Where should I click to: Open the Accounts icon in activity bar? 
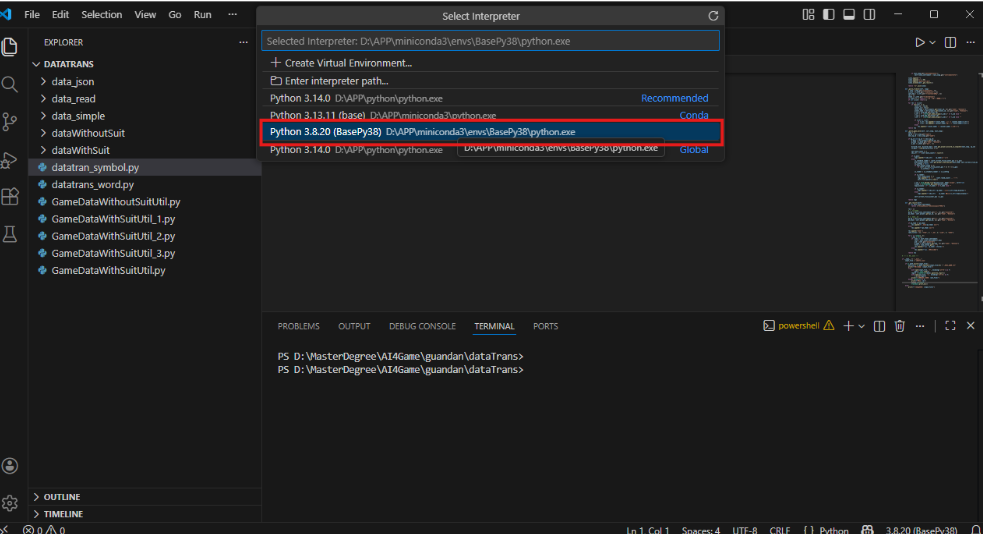coord(9,466)
